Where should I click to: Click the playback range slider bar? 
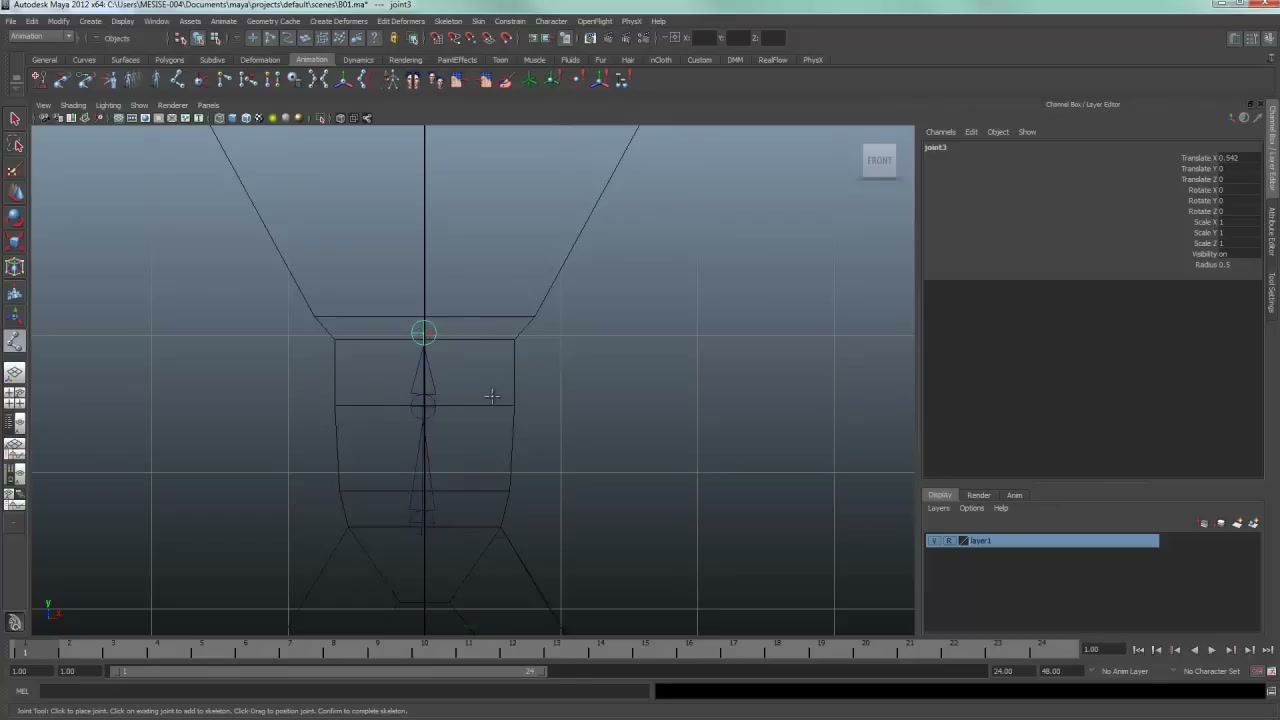(328, 671)
